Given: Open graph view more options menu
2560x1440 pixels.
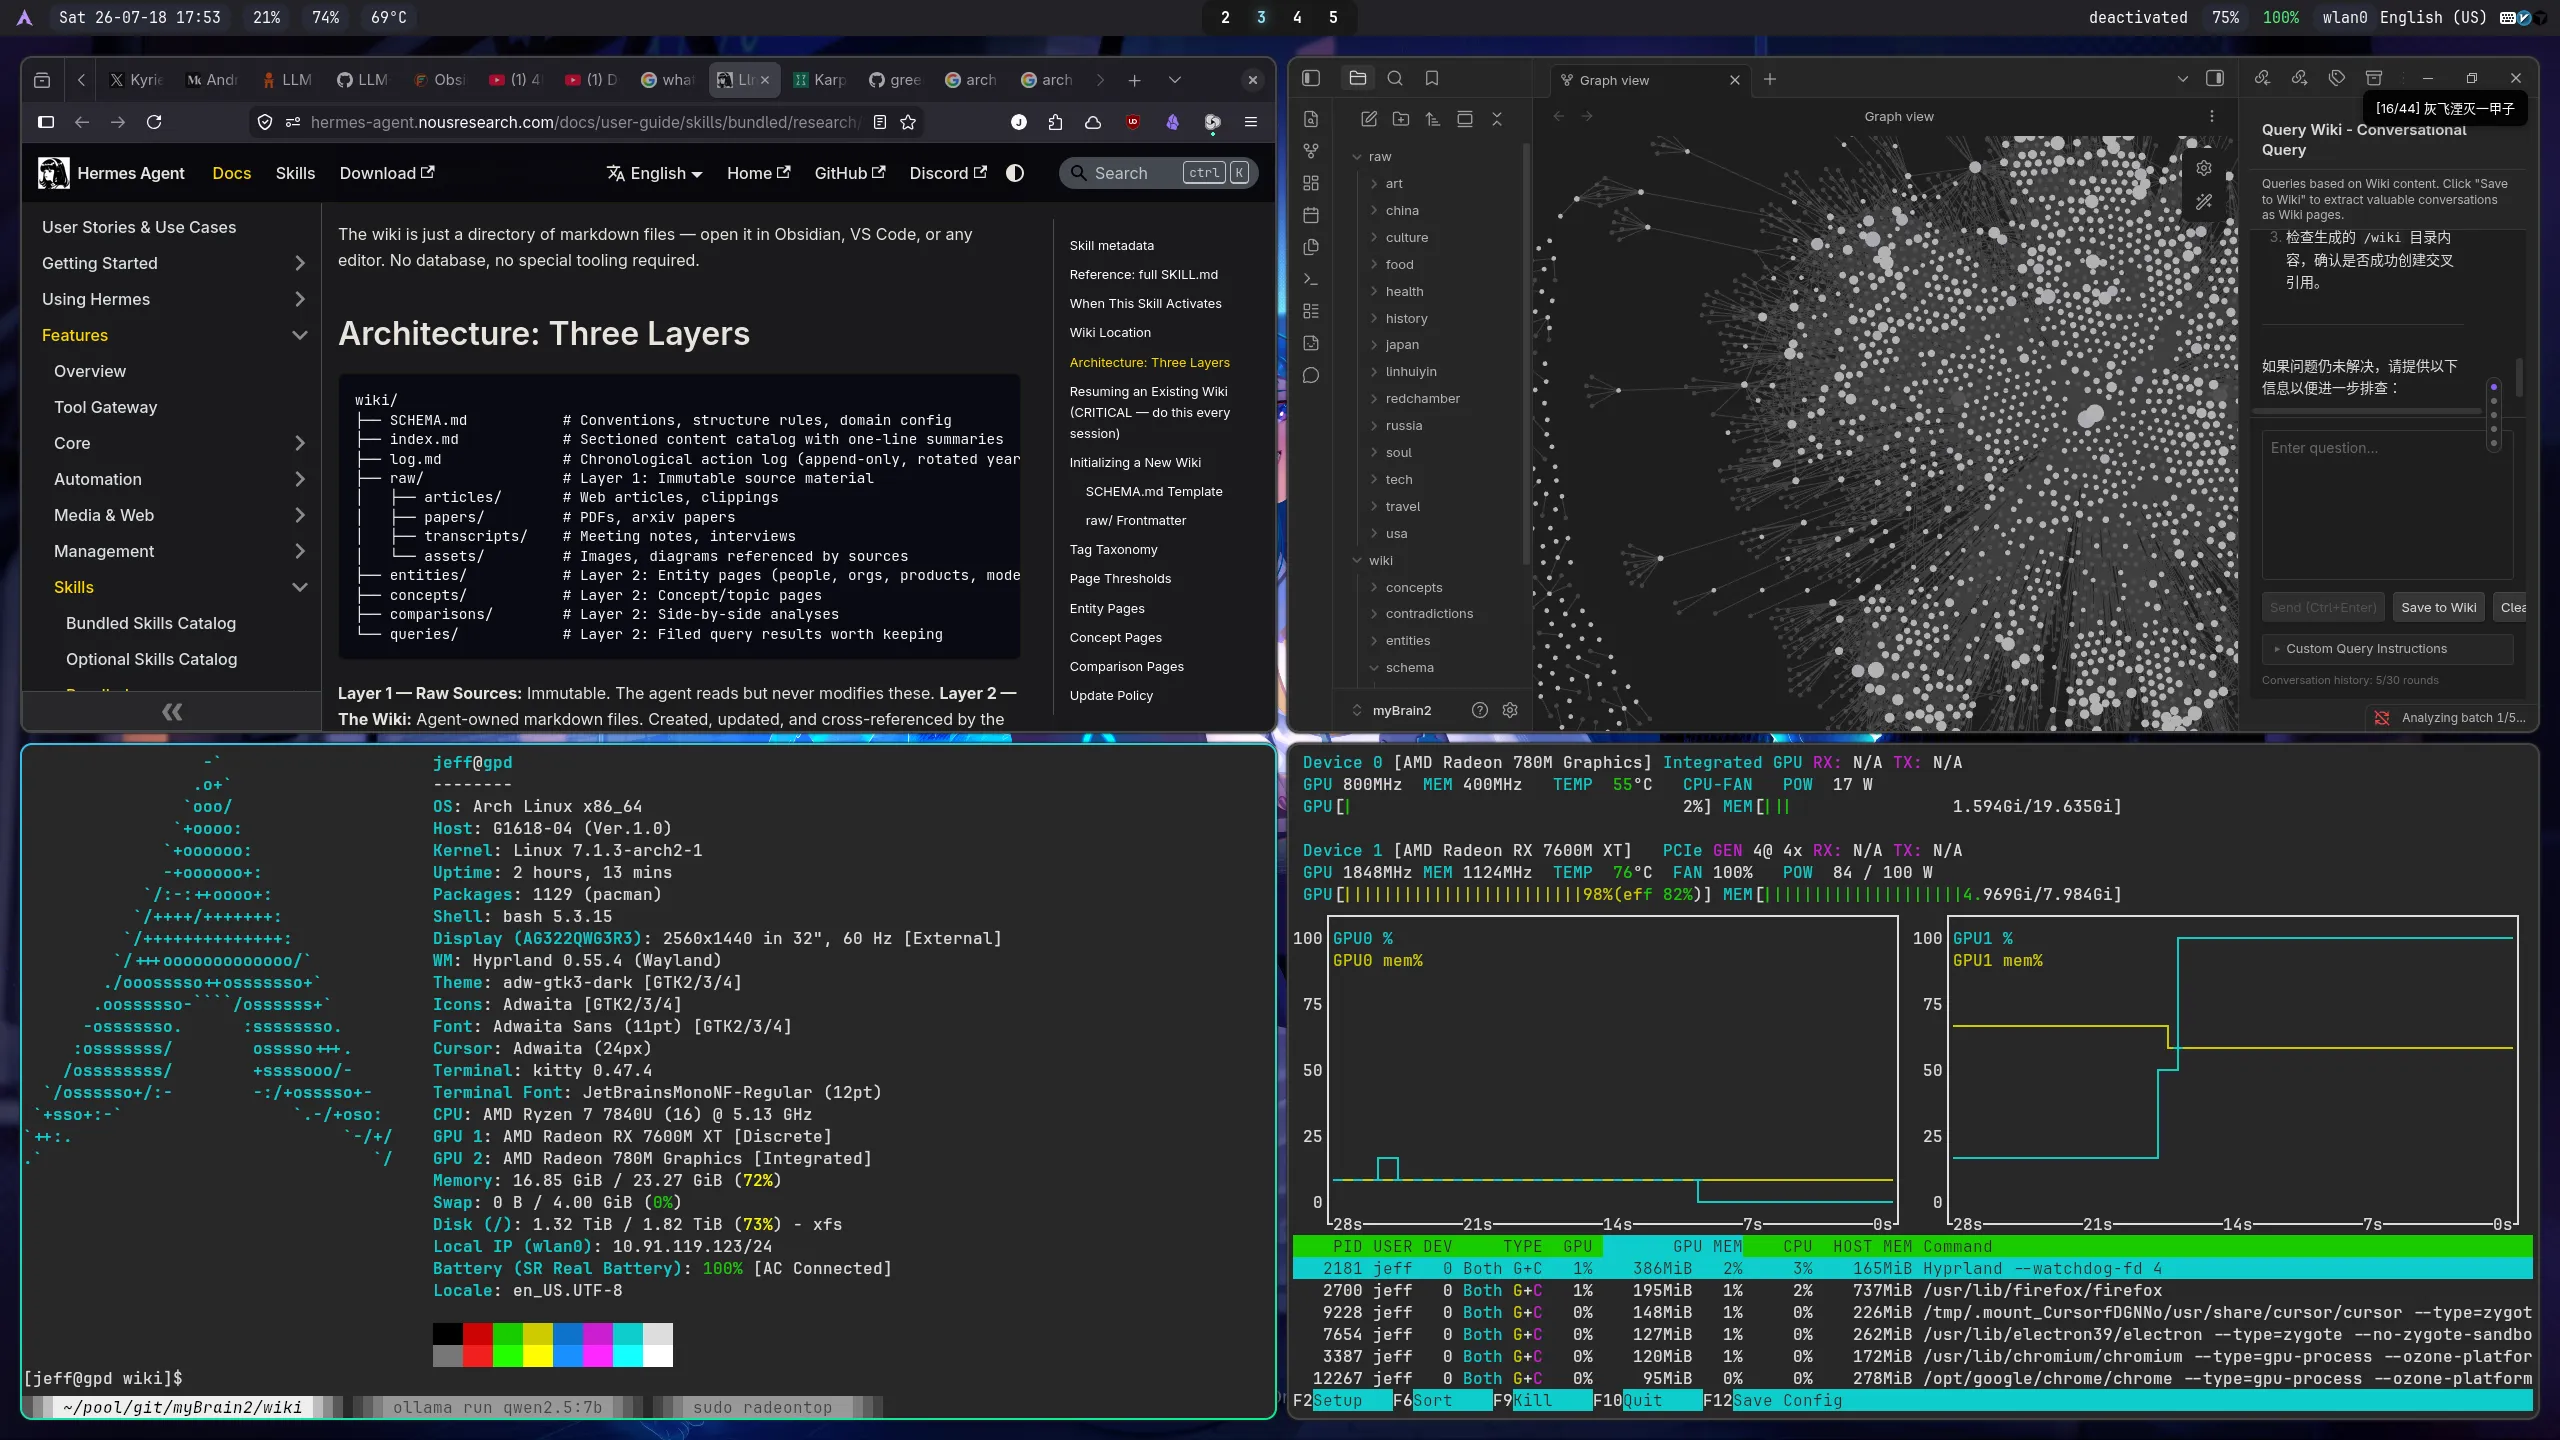Looking at the screenshot, I should pyautogui.click(x=2212, y=117).
